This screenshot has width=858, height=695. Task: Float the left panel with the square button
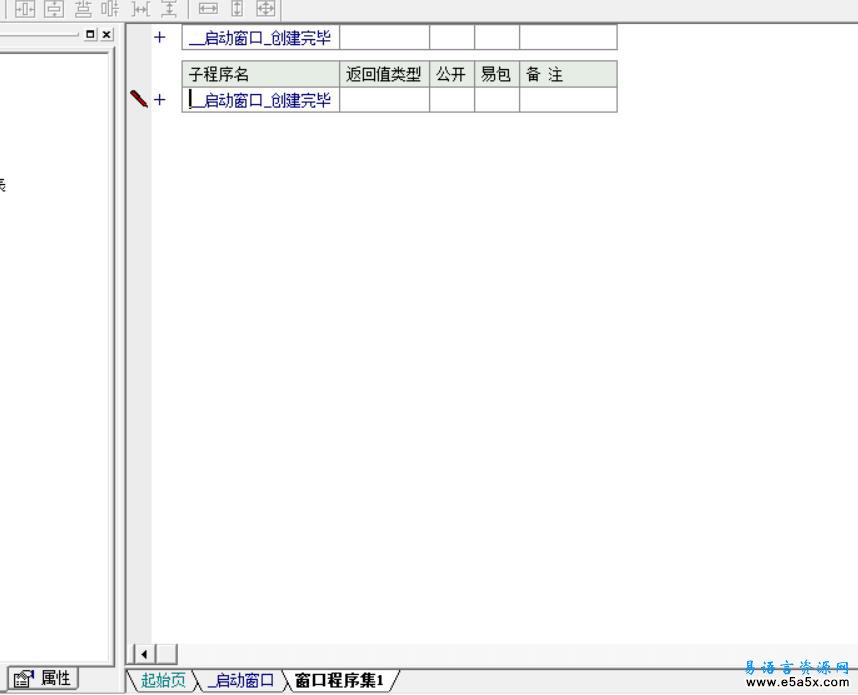(91, 34)
